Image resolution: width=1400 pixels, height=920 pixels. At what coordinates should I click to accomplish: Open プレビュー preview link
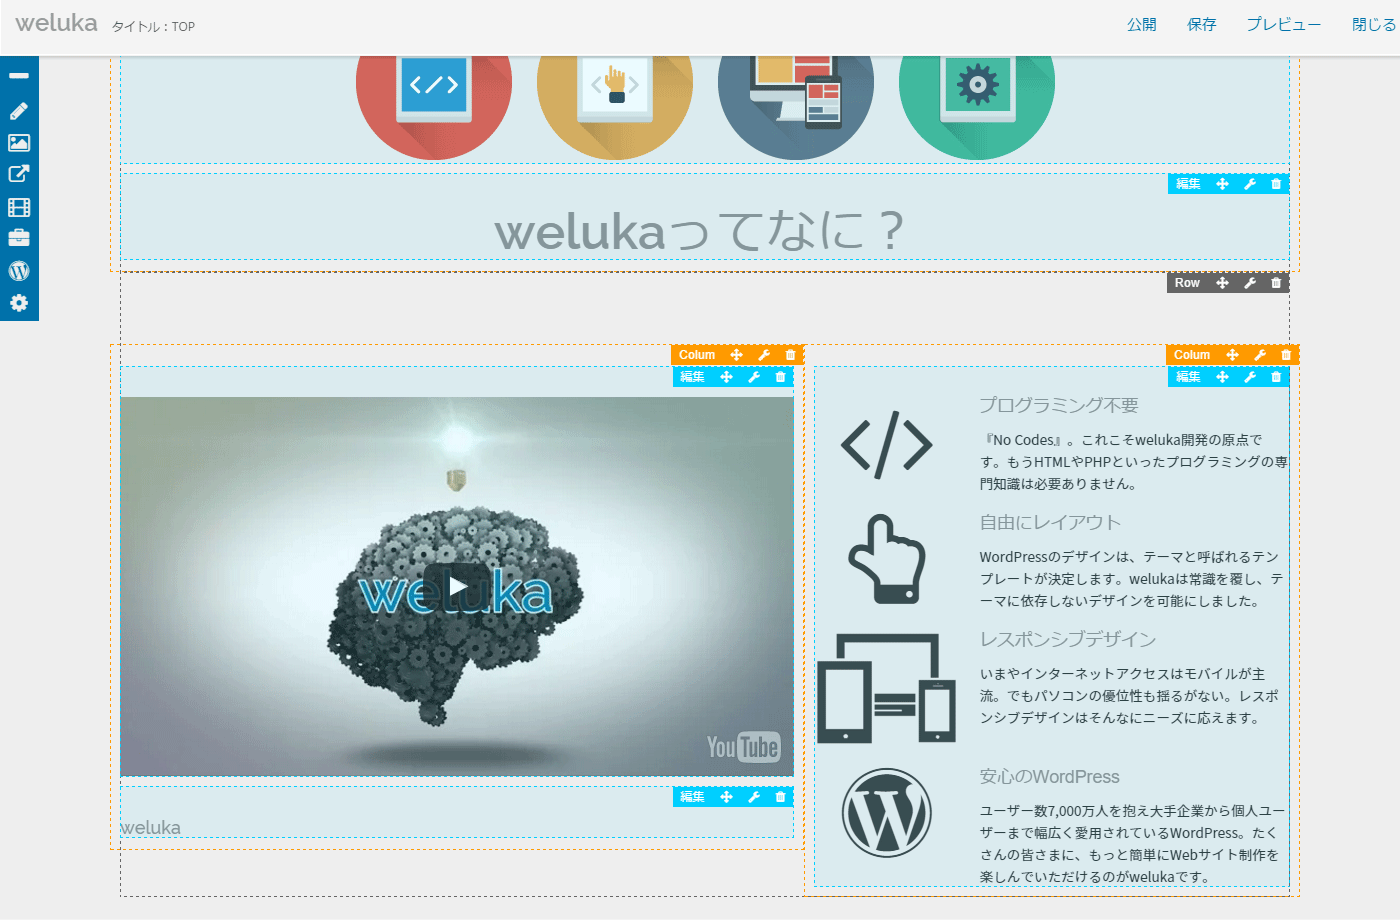pos(1283,25)
